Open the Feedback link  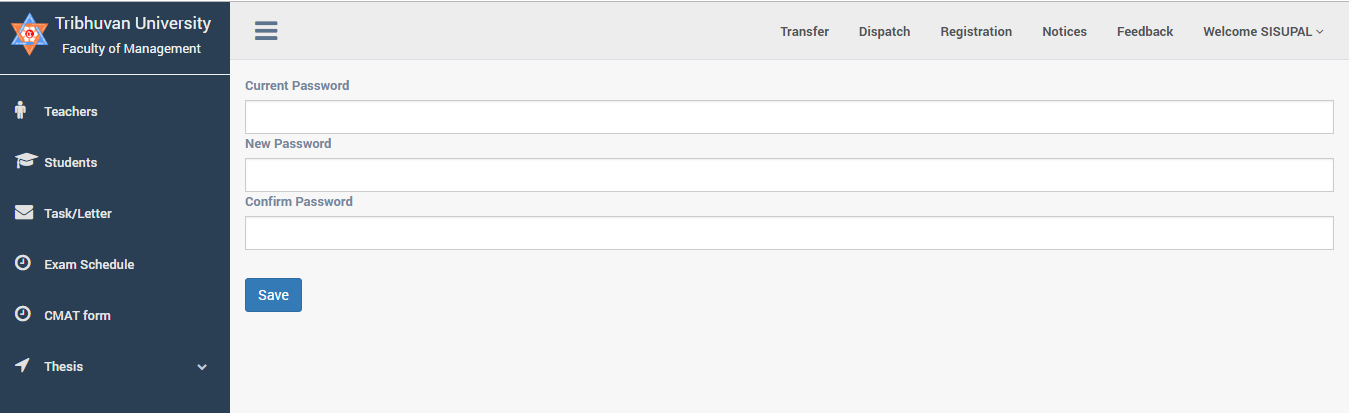[x=1144, y=32]
